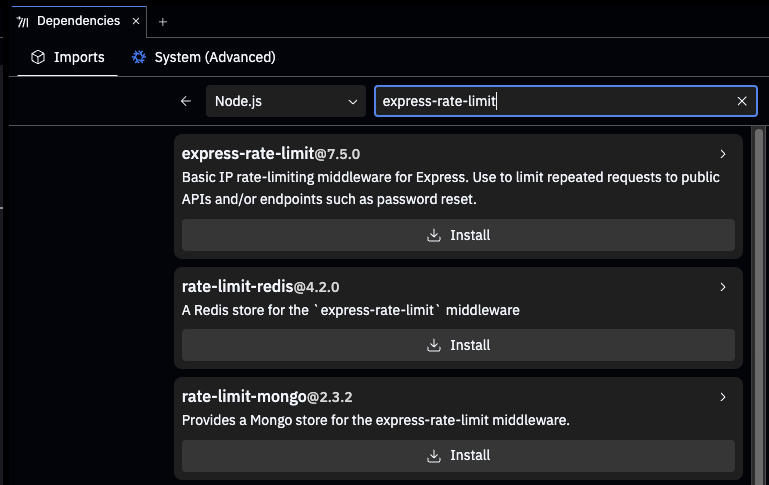Click the express-rate-limit@7.5.0 title
Screen dimensions: 769x485
click(271, 154)
